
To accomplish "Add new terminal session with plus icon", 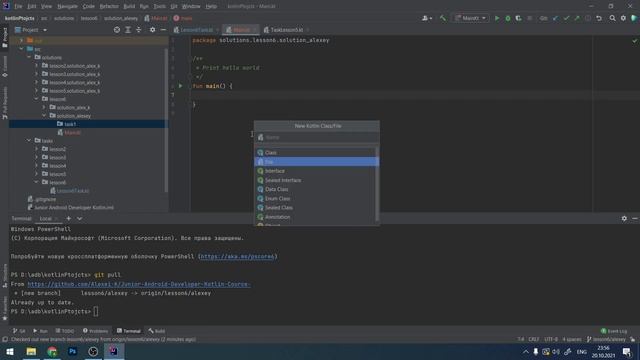I will [x=69, y=219].
